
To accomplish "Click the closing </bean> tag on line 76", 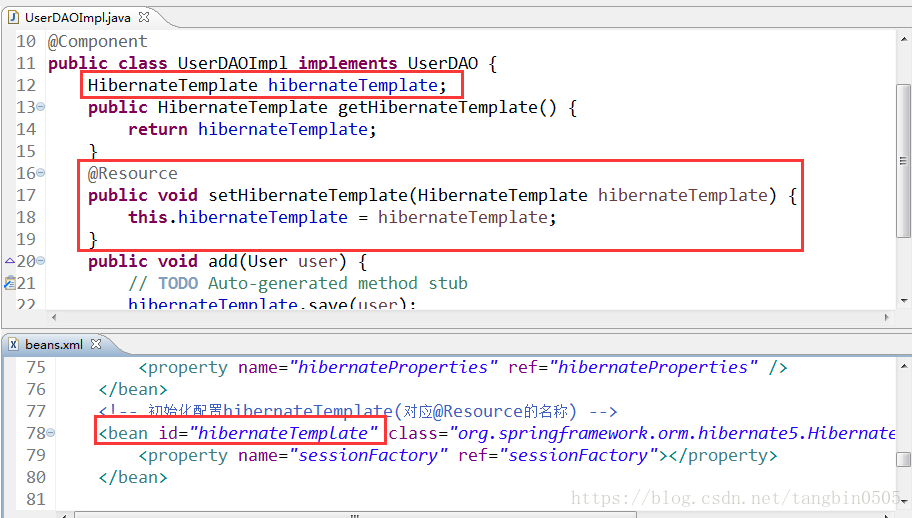I will (133, 390).
